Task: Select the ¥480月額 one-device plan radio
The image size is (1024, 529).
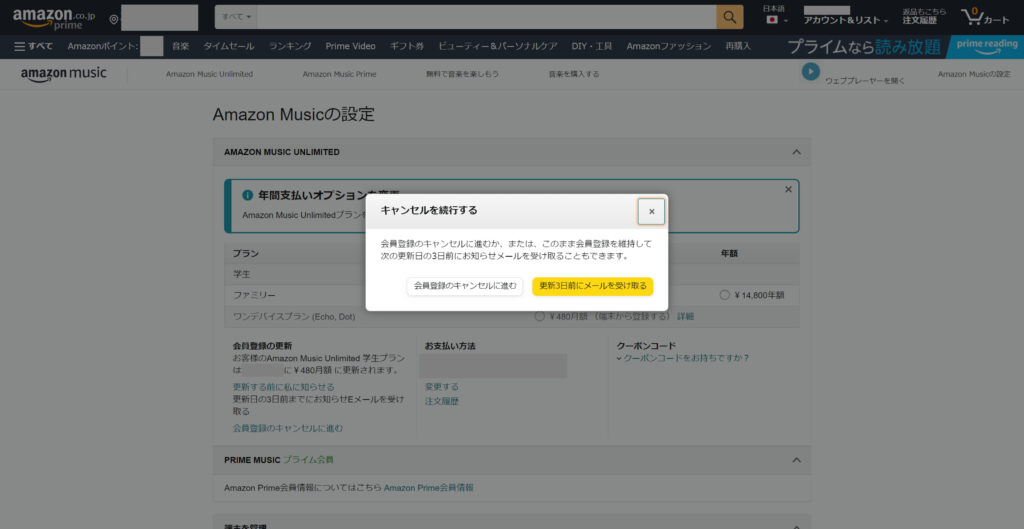Action: pyautogui.click(x=539, y=316)
